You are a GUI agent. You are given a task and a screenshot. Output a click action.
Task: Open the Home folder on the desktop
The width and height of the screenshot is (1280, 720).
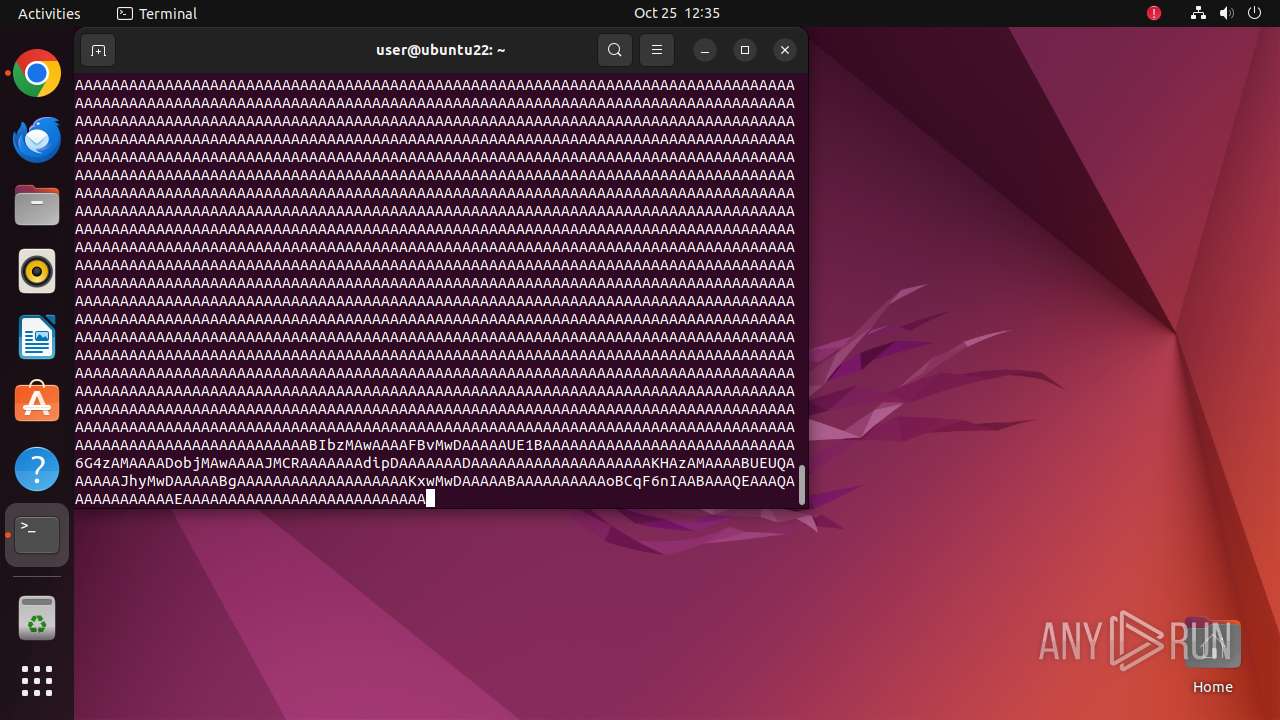(1212, 655)
